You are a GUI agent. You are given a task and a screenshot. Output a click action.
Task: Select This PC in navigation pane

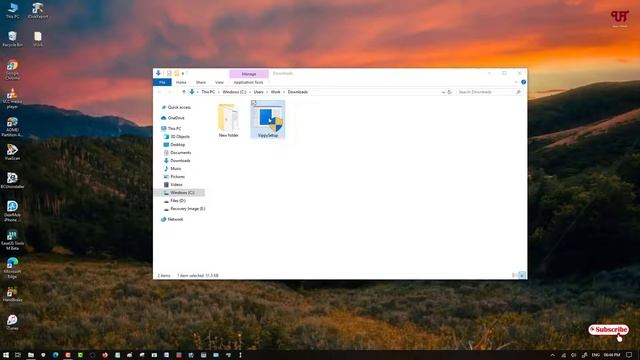click(174, 129)
